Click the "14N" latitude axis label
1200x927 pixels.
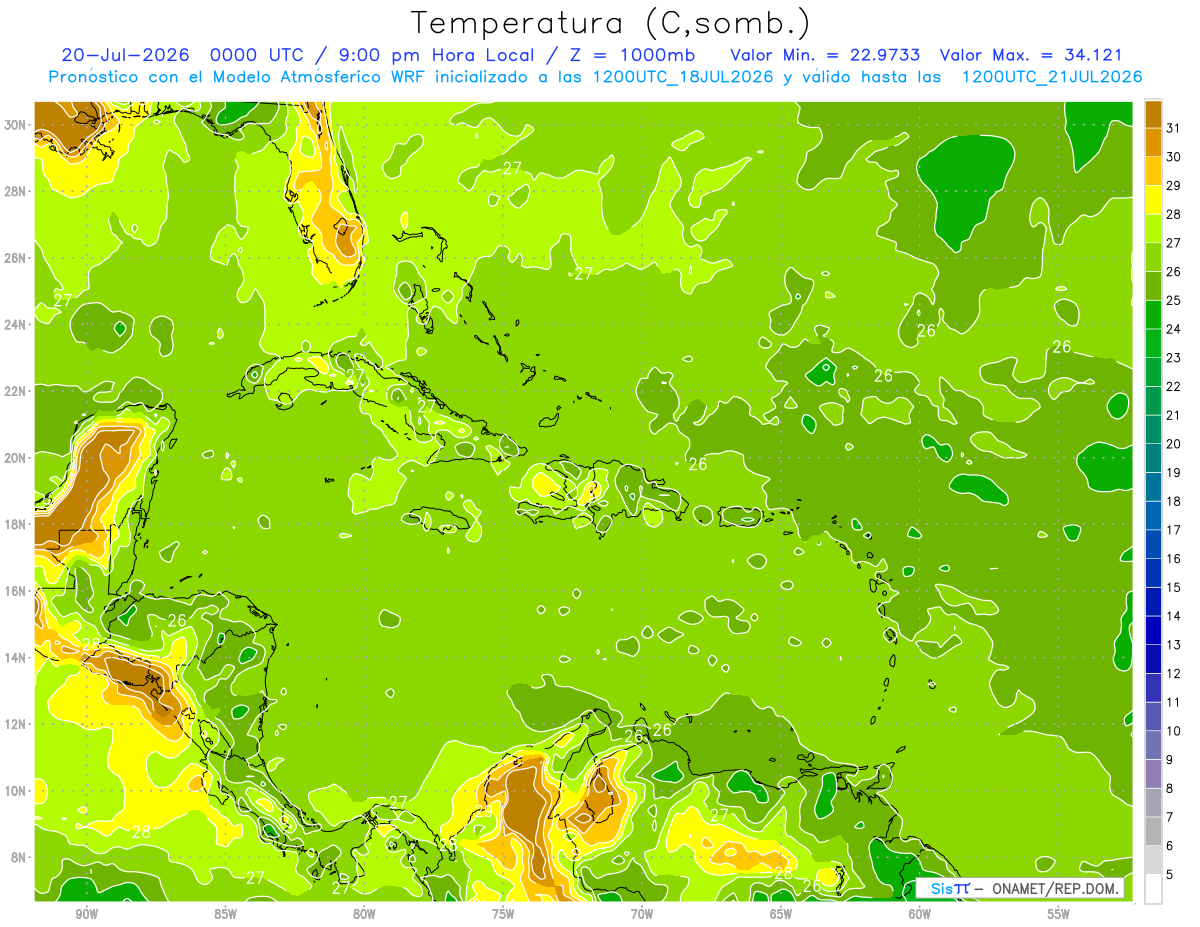click(15, 658)
